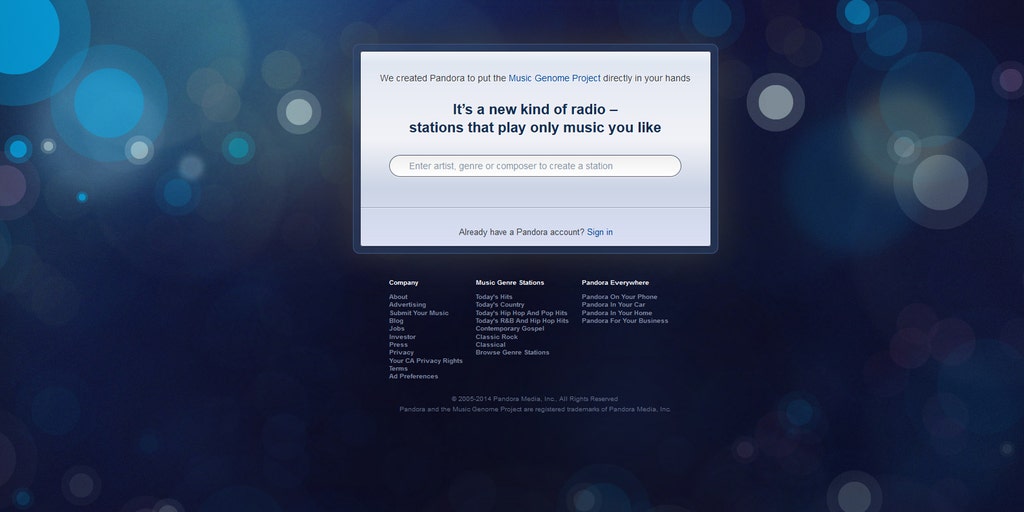Click Your CA Privacy Rights link

coord(426,361)
